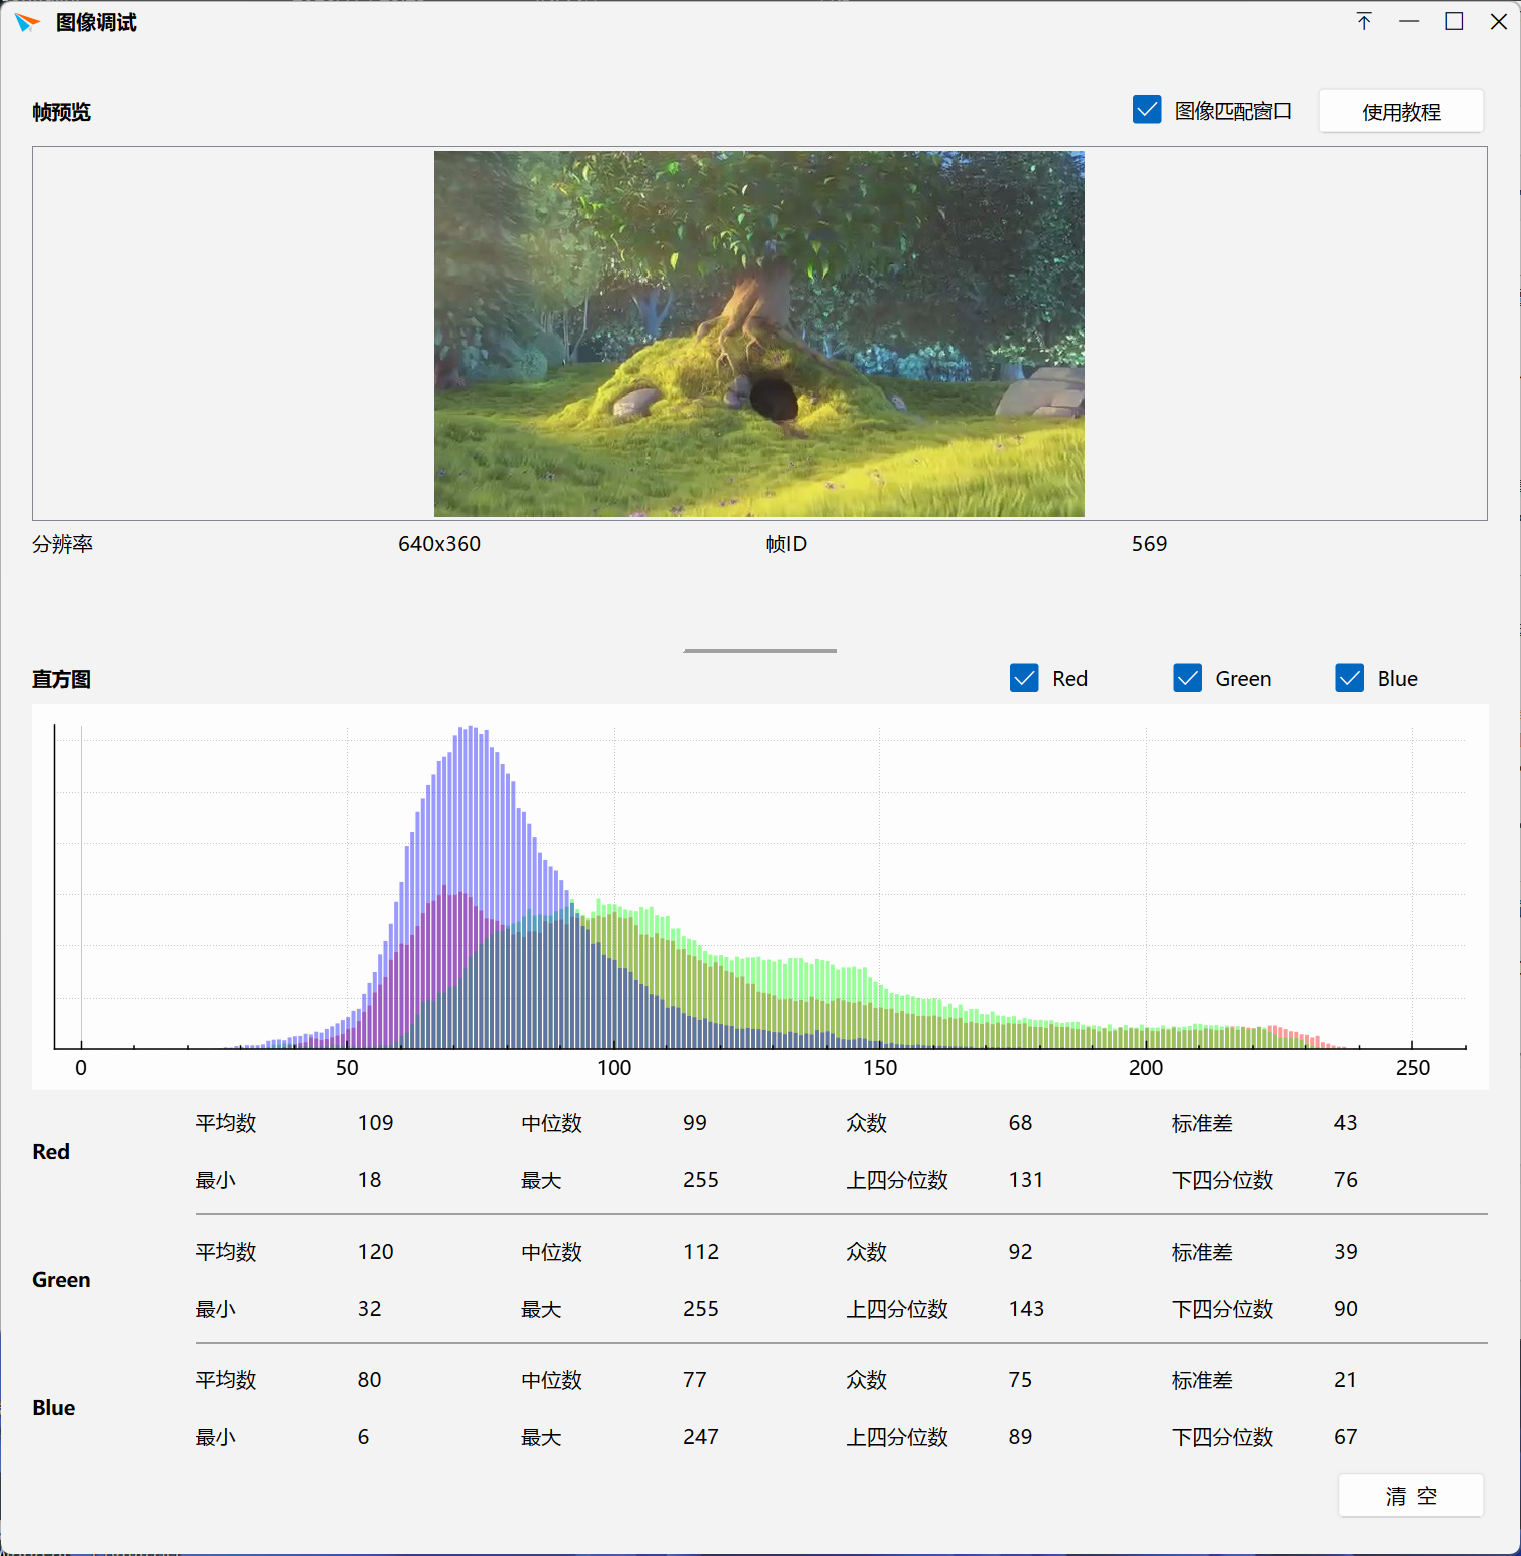Select Blue 标准差 value 21

[1345, 1380]
